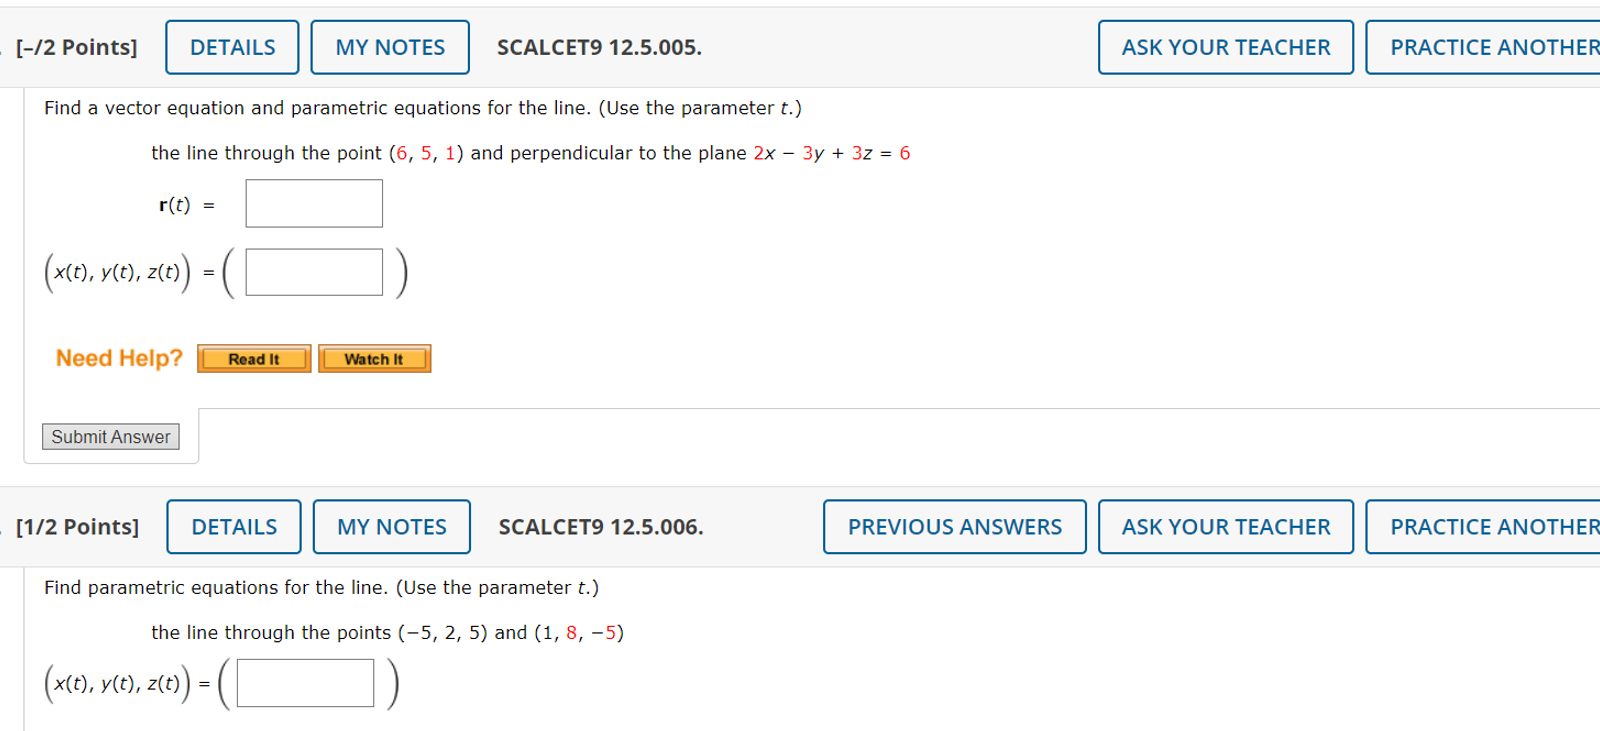Screen dimensions: 1600x731
Task: Submit the answer for problem 12.5.005
Action: [110, 436]
